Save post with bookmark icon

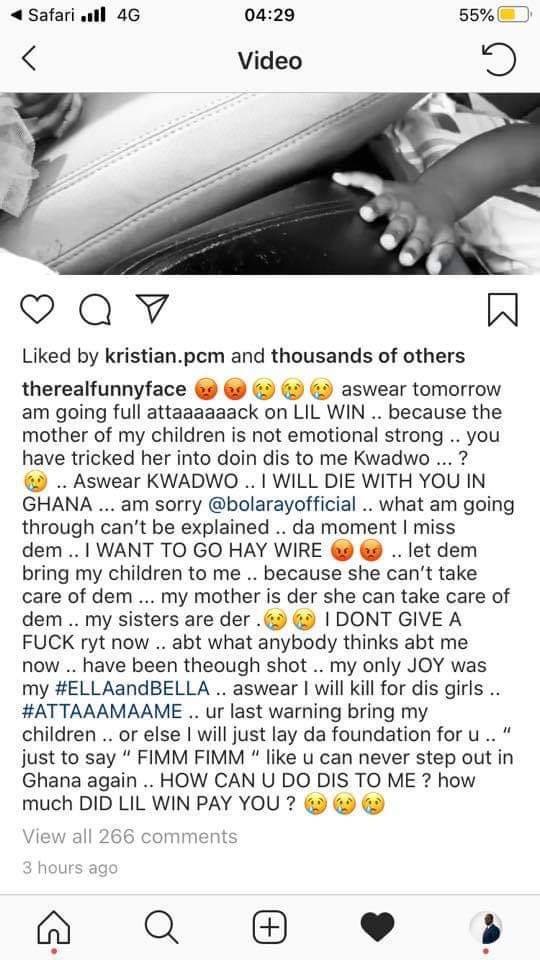click(503, 310)
